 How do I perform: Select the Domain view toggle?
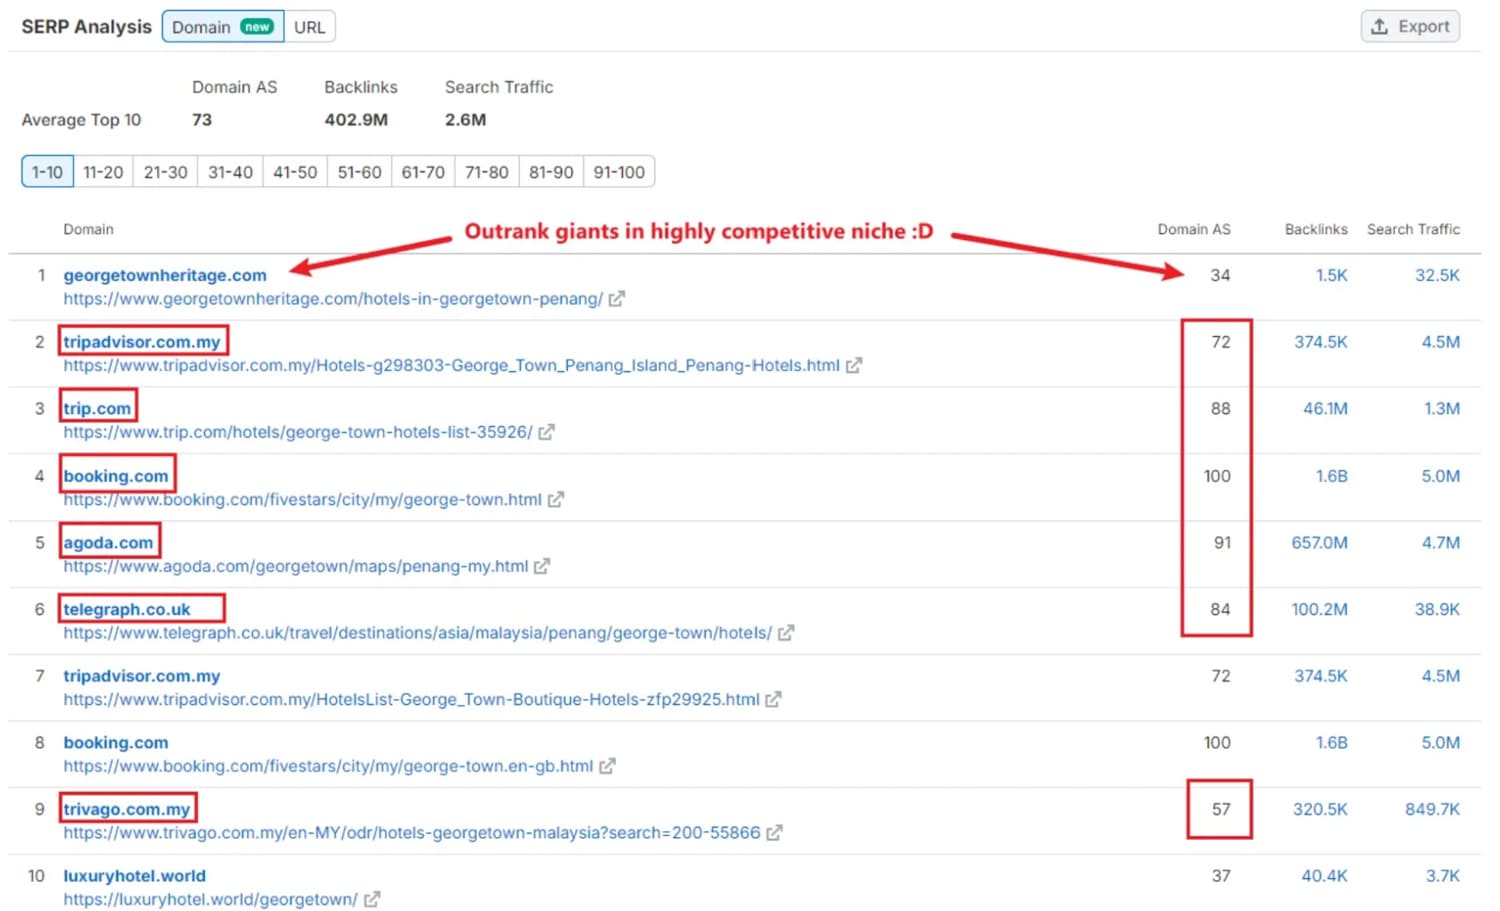click(222, 27)
